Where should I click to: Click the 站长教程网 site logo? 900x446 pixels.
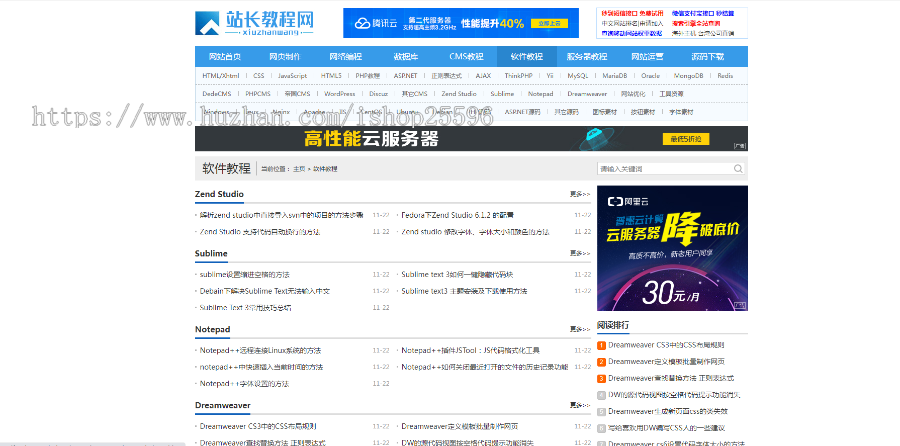click(254, 23)
